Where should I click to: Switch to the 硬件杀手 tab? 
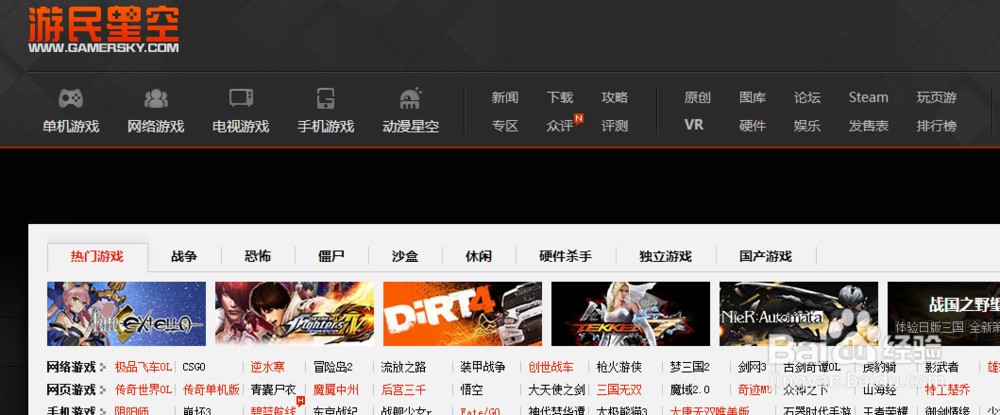click(x=566, y=257)
